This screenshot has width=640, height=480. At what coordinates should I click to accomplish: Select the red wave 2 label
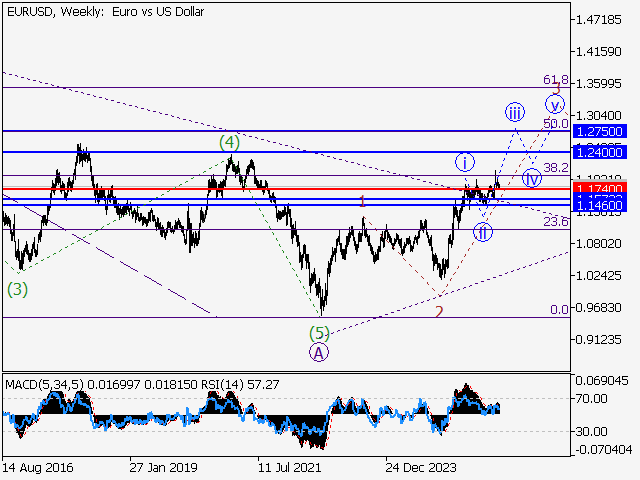tap(438, 311)
